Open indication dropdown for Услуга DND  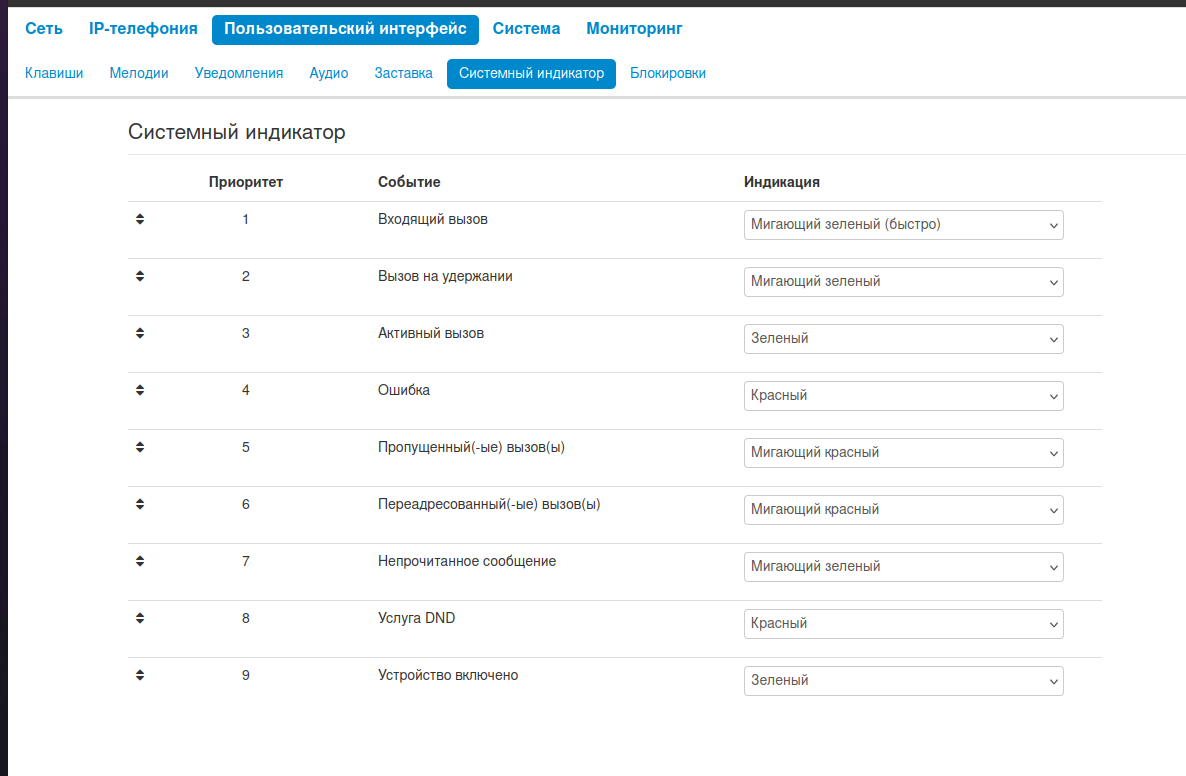tap(903, 624)
